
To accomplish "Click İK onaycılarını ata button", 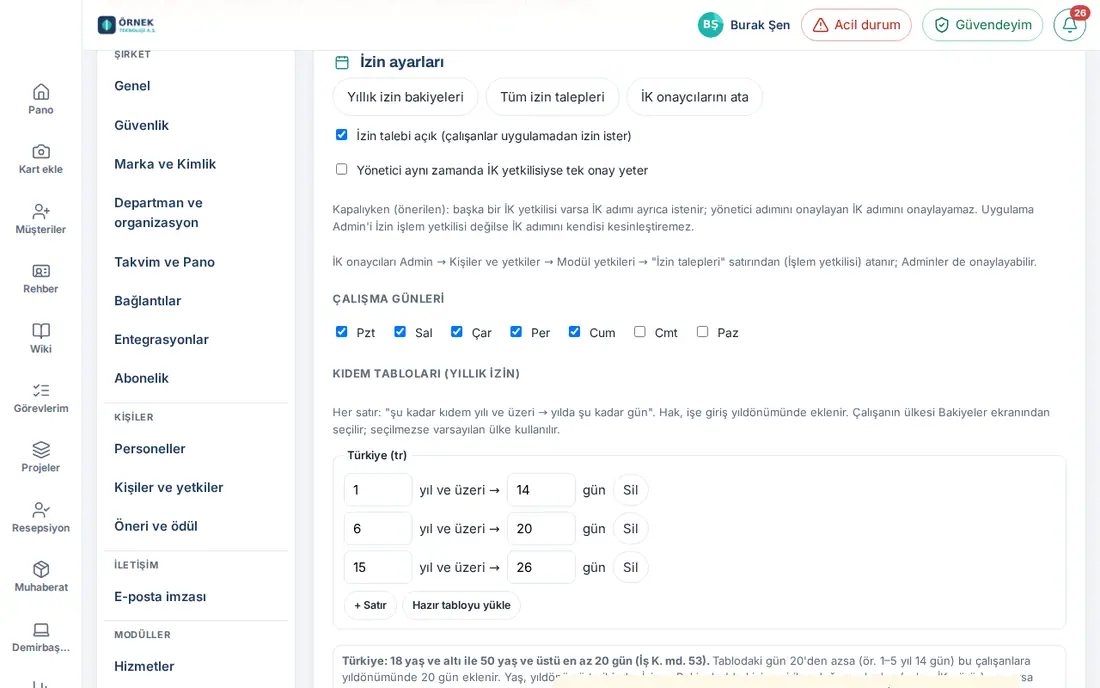I will pyautogui.click(x=695, y=97).
